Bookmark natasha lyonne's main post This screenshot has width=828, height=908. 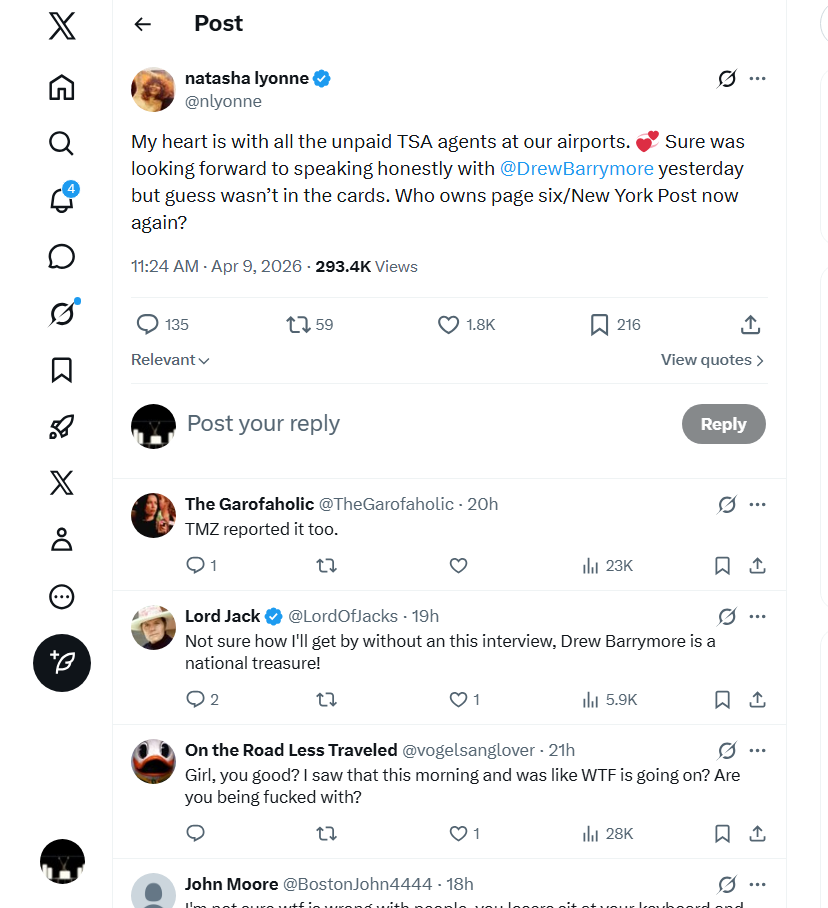pos(599,324)
